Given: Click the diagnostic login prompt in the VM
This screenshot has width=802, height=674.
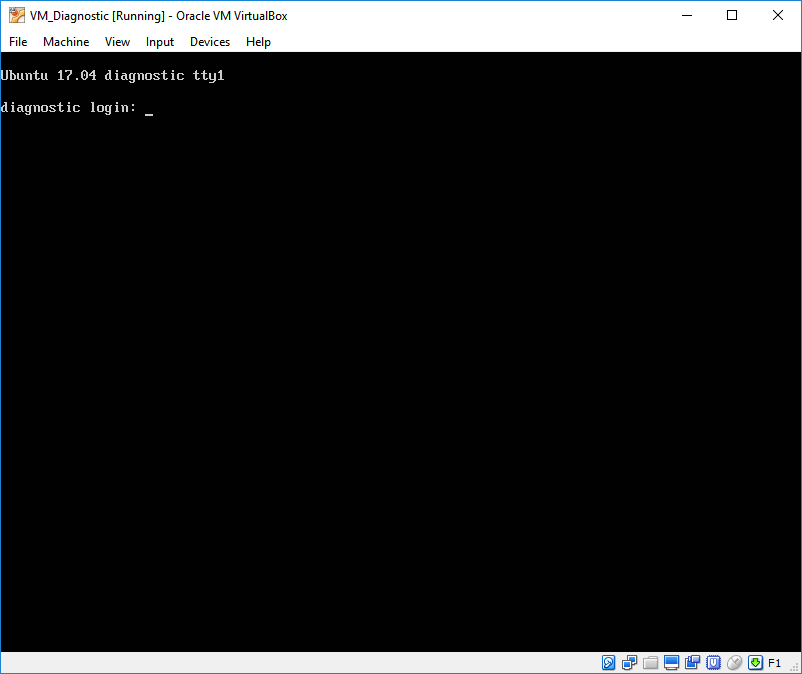Looking at the screenshot, I should pyautogui.click(x=69, y=108).
